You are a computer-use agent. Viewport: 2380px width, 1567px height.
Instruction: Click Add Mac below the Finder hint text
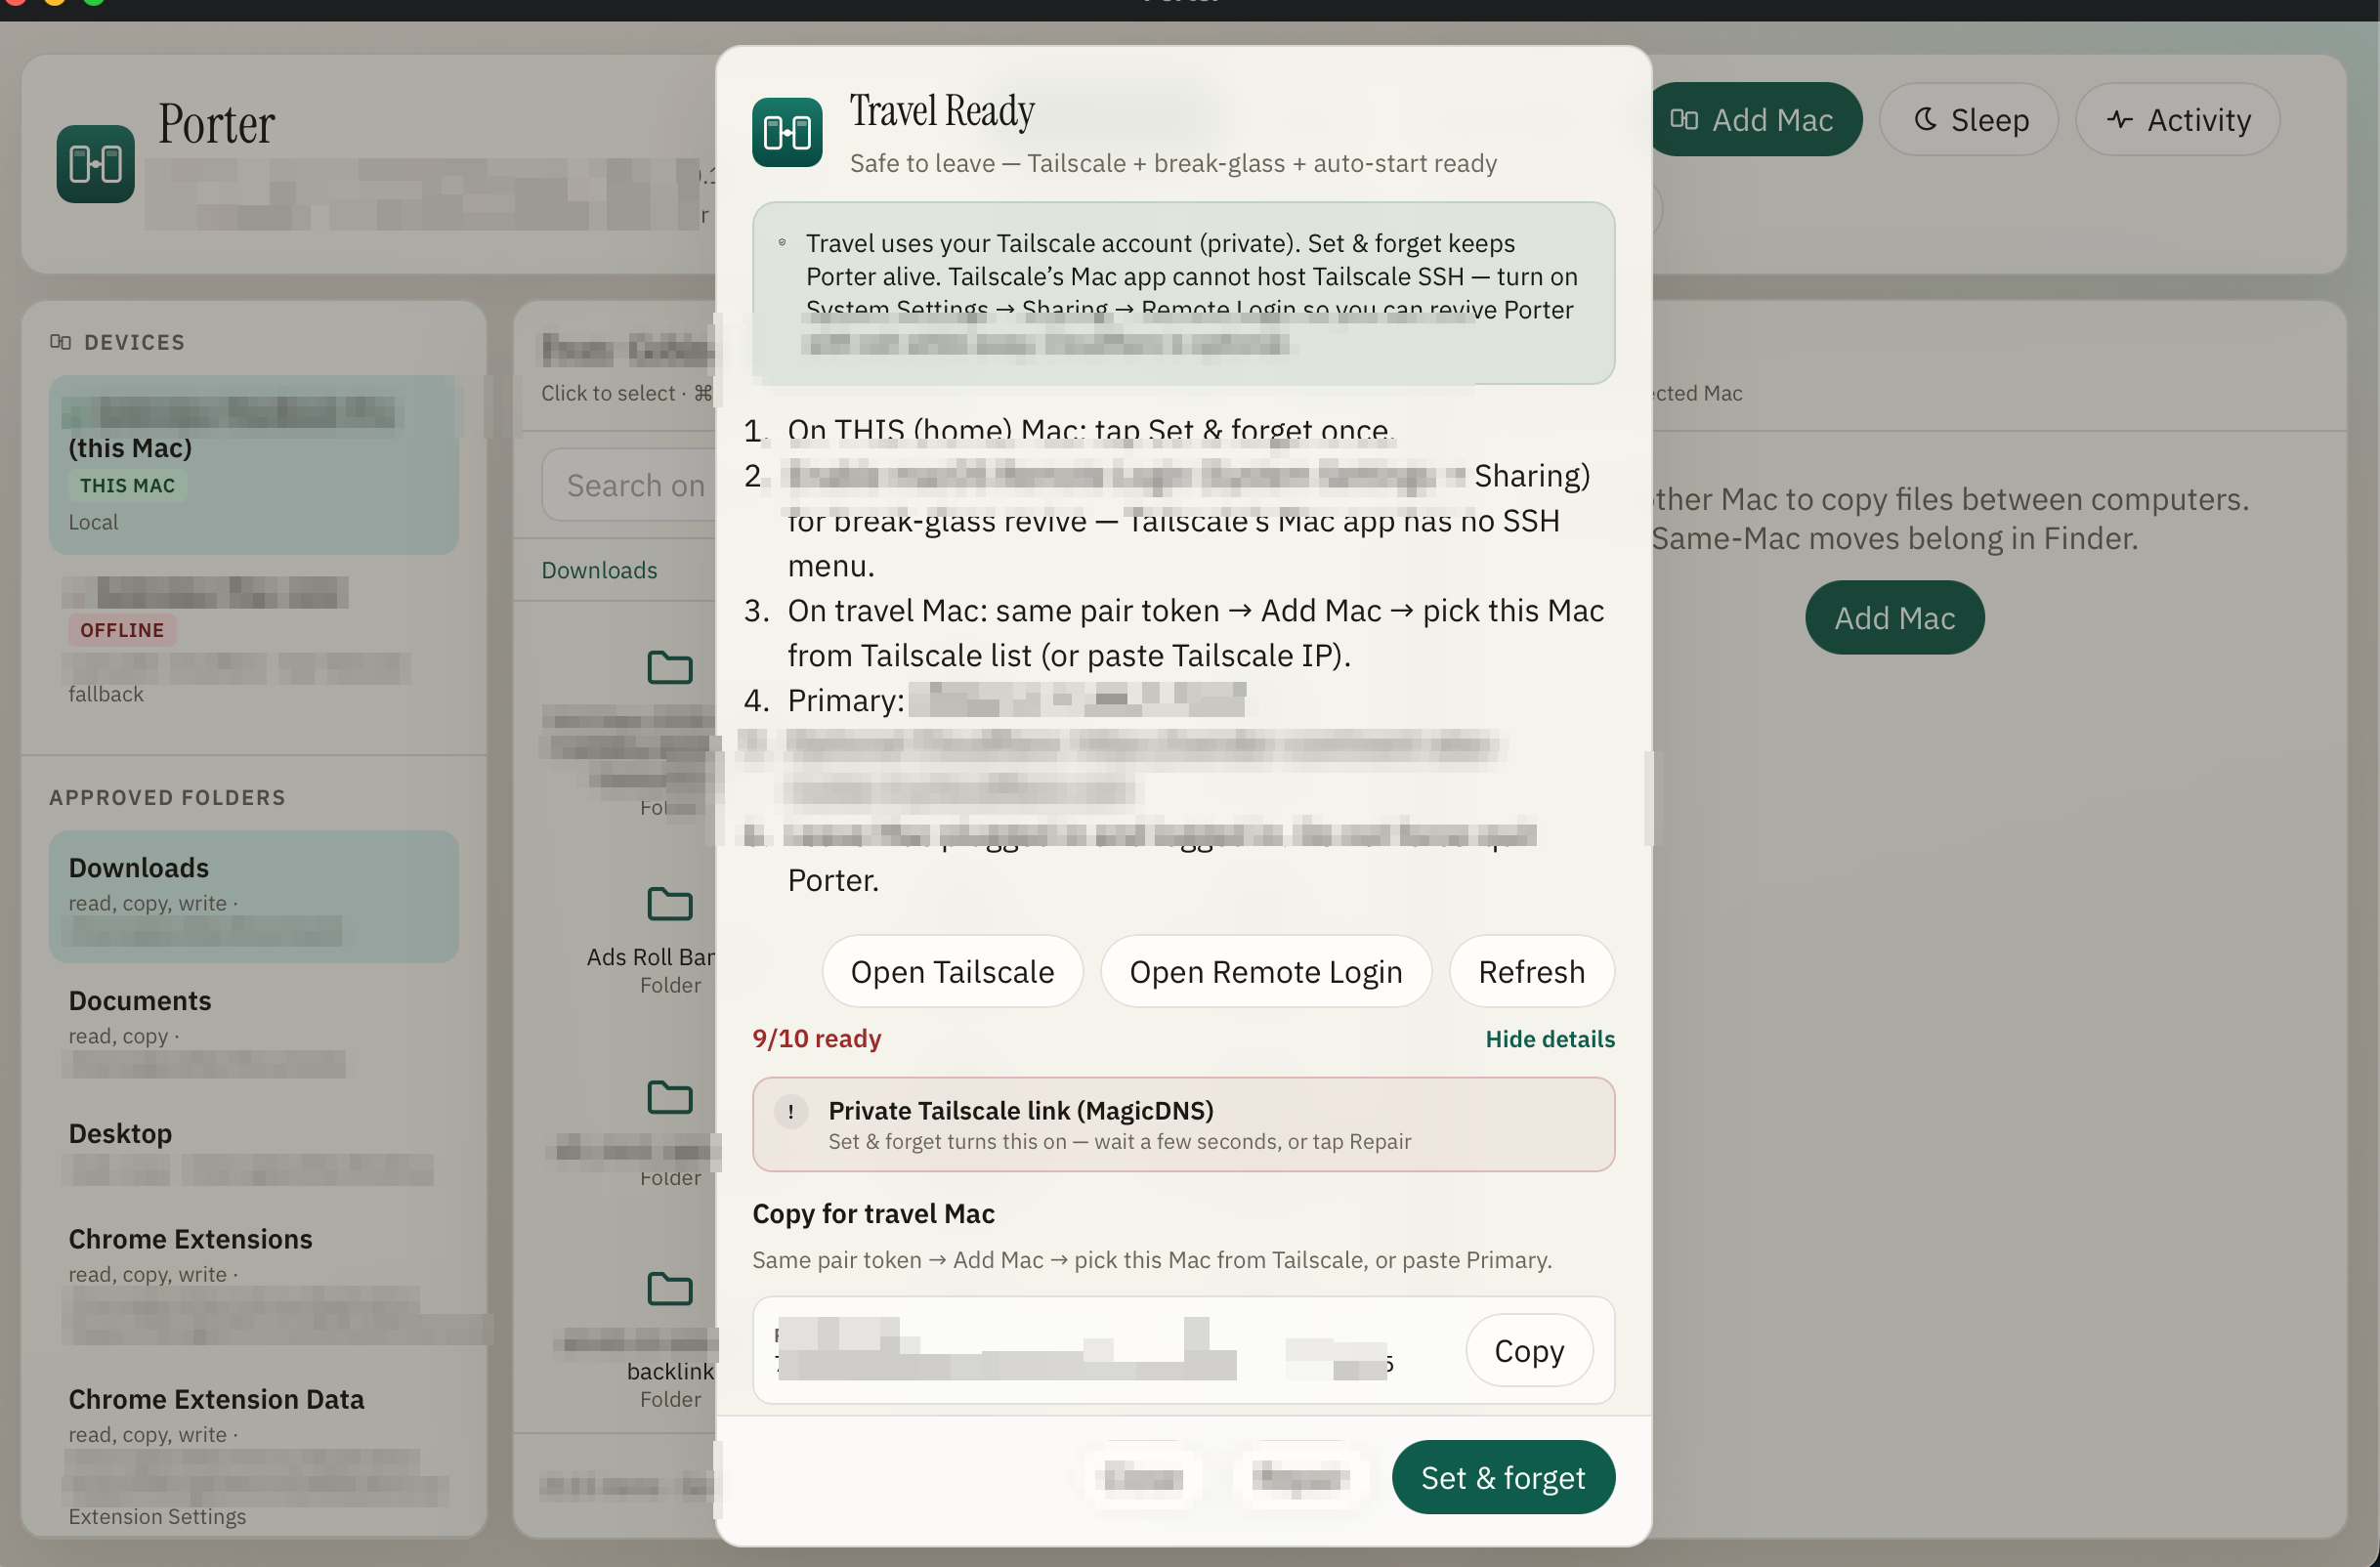point(1894,618)
